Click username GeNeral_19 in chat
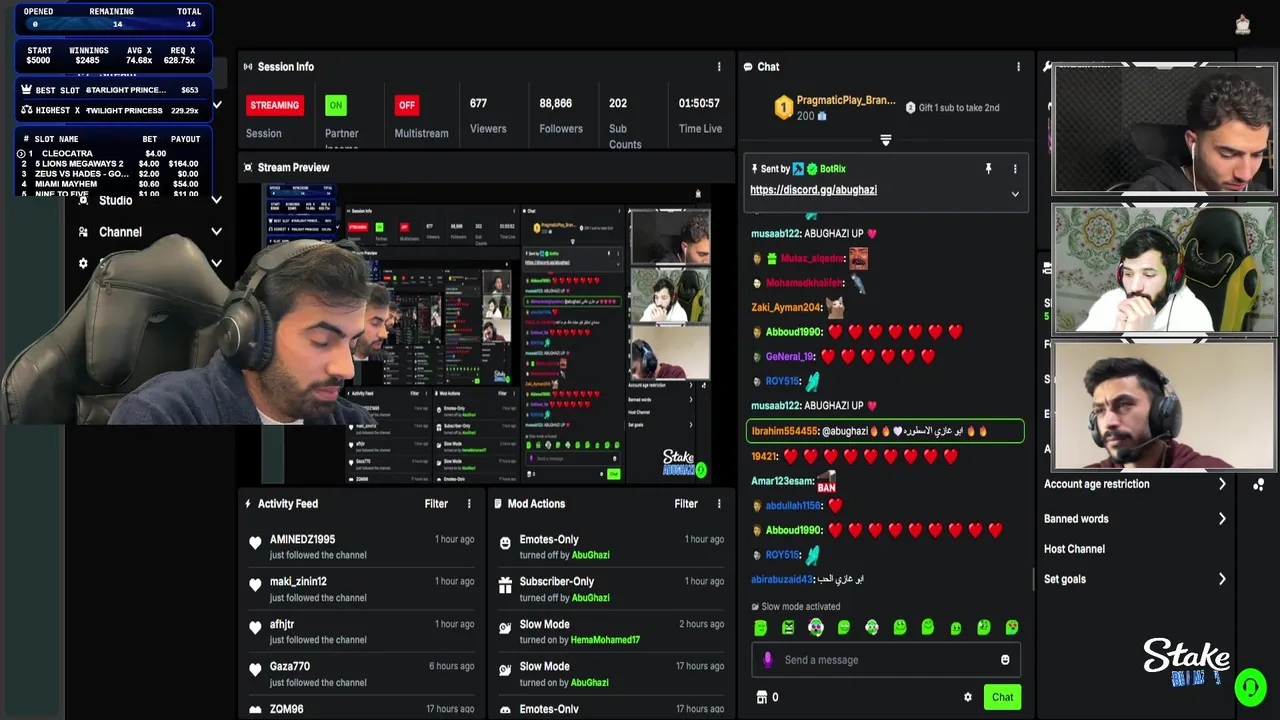The image size is (1280, 720). (790, 356)
